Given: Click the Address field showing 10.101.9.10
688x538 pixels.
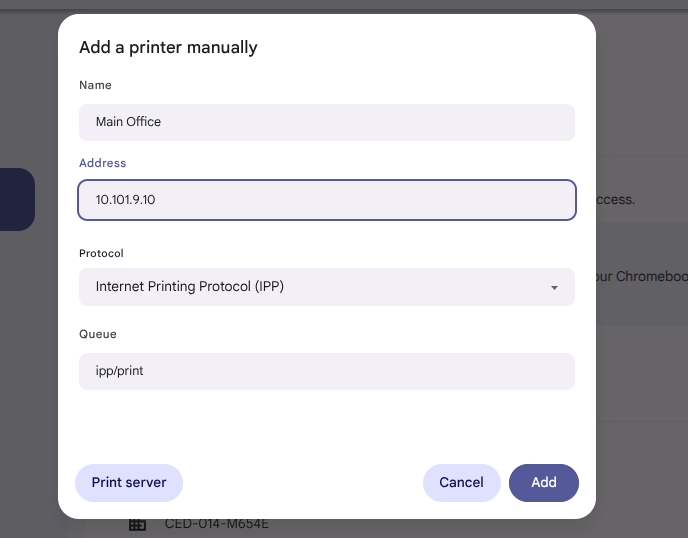Looking at the screenshot, I should coord(327,200).
